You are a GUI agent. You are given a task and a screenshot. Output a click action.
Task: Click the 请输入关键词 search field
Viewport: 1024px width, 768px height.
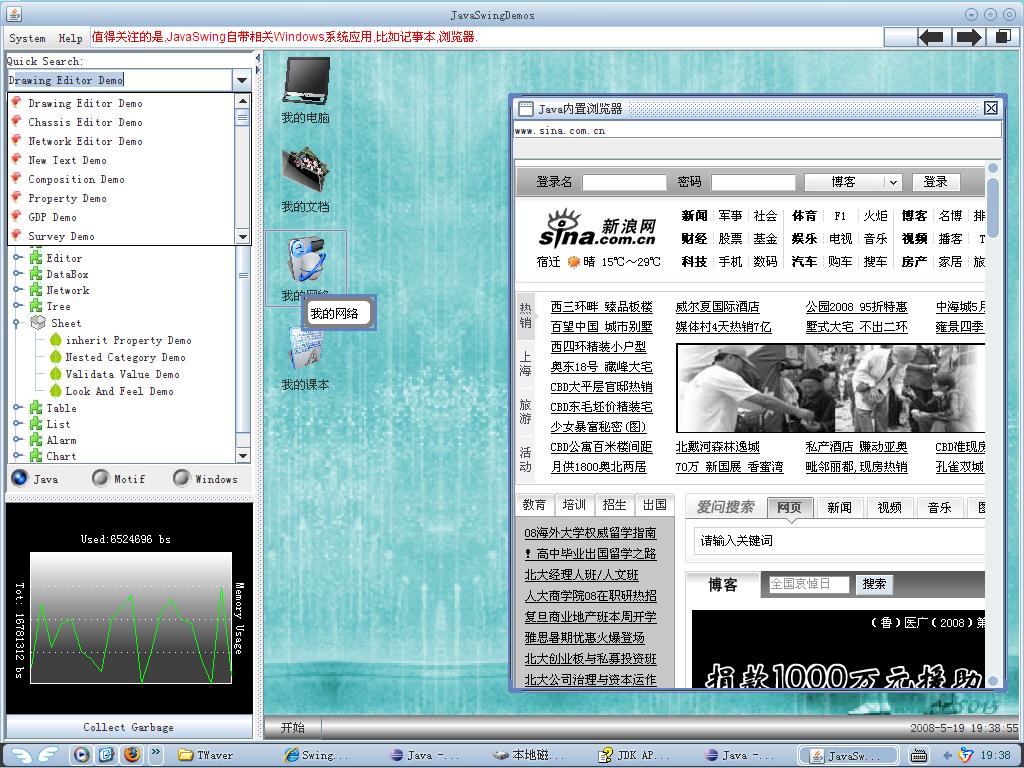pyautogui.click(x=839, y=541)
